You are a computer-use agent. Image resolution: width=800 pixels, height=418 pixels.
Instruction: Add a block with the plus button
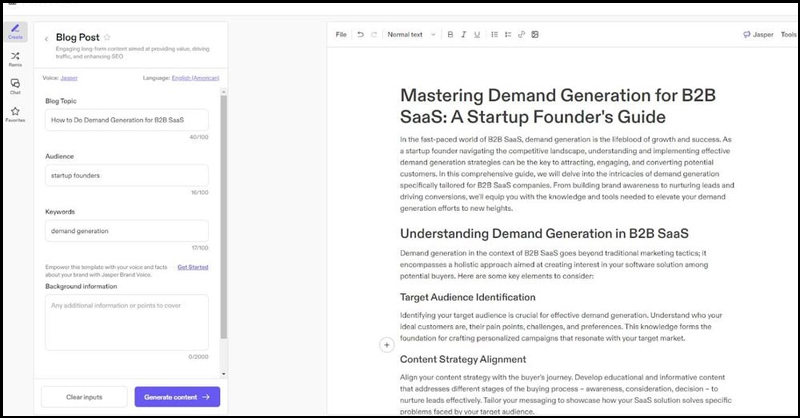387,345
